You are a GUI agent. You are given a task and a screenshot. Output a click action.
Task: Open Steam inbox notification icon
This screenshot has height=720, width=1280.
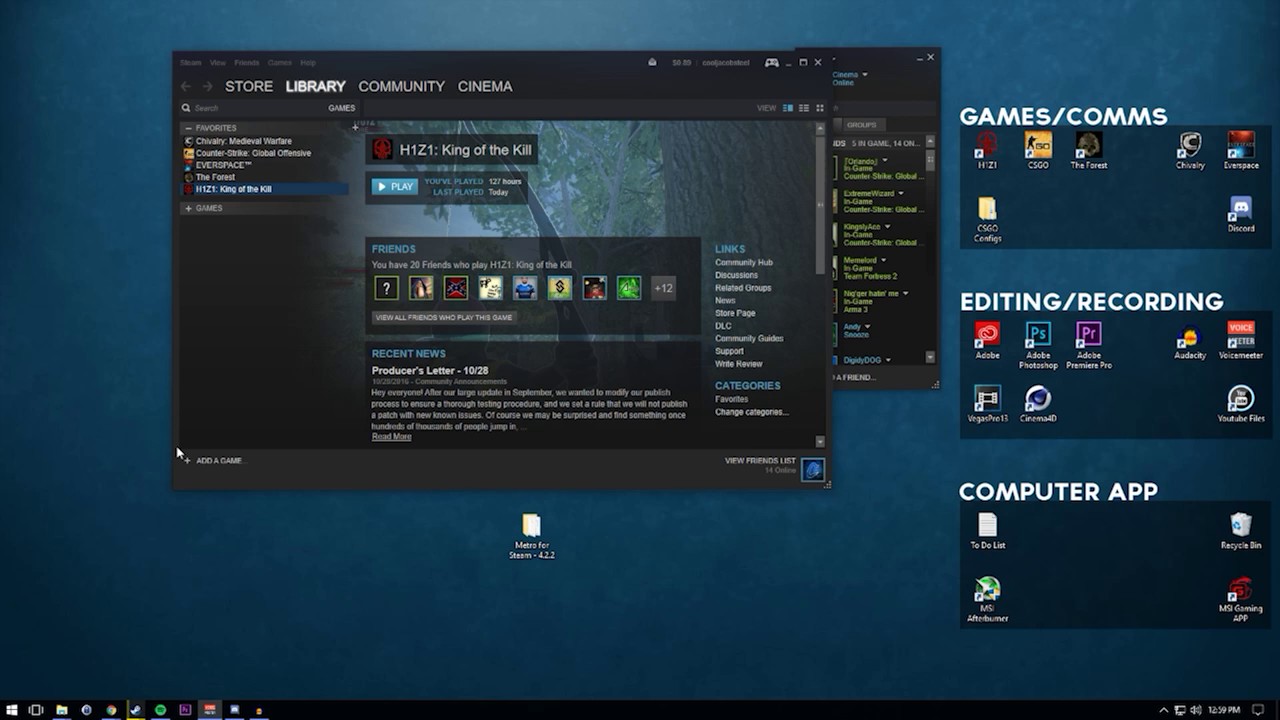click(652, 62)
